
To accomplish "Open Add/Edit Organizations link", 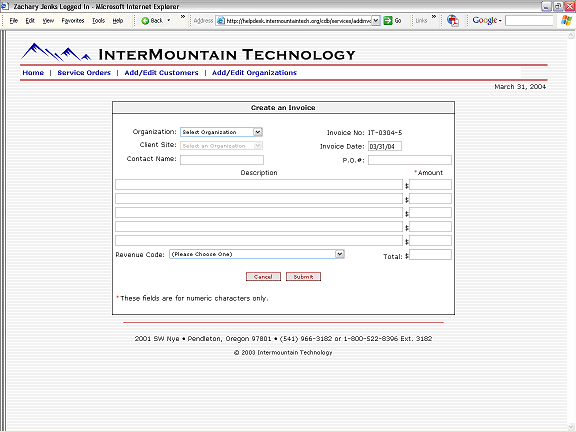I will coord(254,73).
